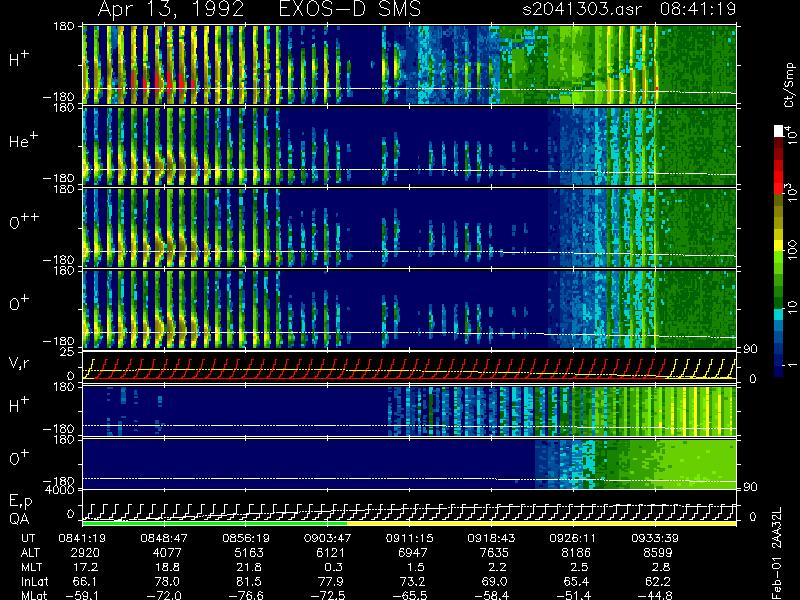Image resolution: width=800 pixels, height=600 pixels.
Task: Click the MLT value '2.8'
Action: 661,567
